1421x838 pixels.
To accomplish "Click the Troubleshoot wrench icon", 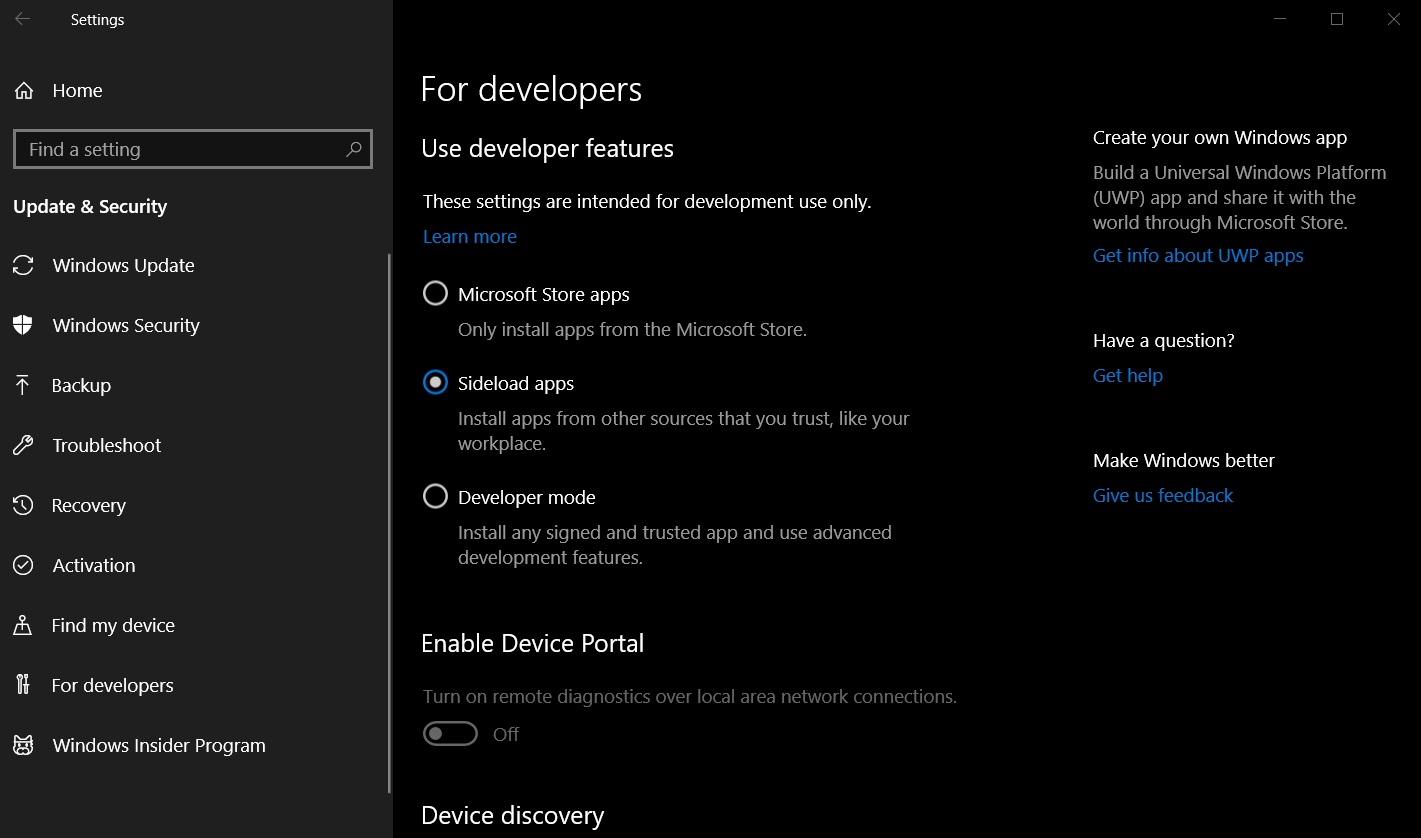I will point(23,446).
